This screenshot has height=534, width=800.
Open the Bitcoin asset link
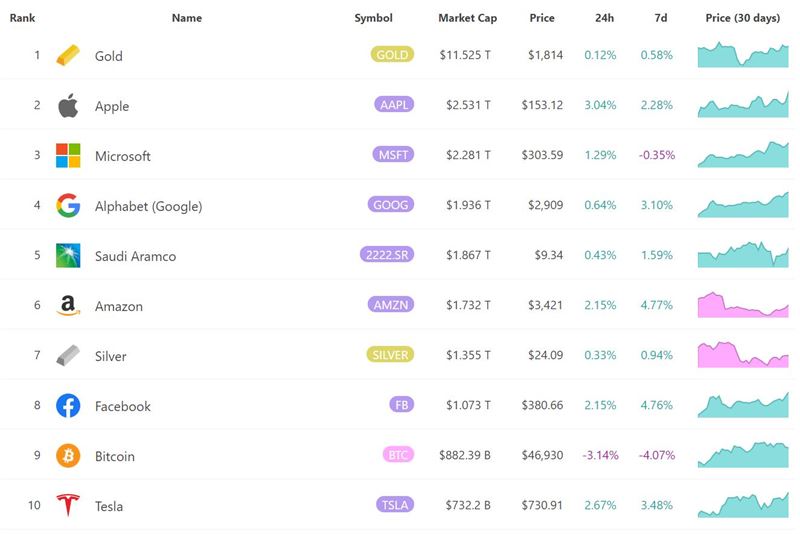[115, 456]
